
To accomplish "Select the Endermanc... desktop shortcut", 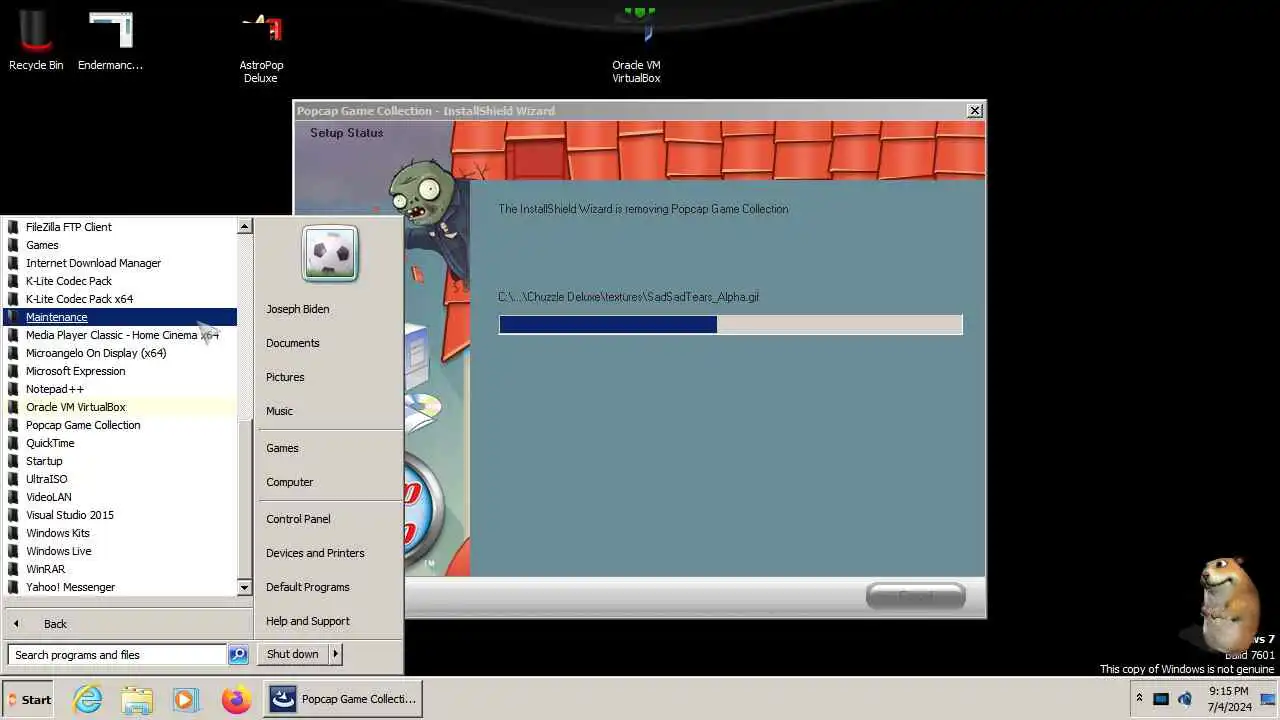I will (x=110, y=40).
